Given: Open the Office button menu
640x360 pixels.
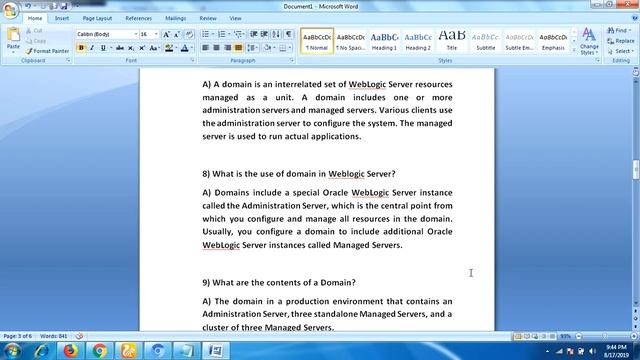Looking at the screenshot, I should [x=10, y=9].
